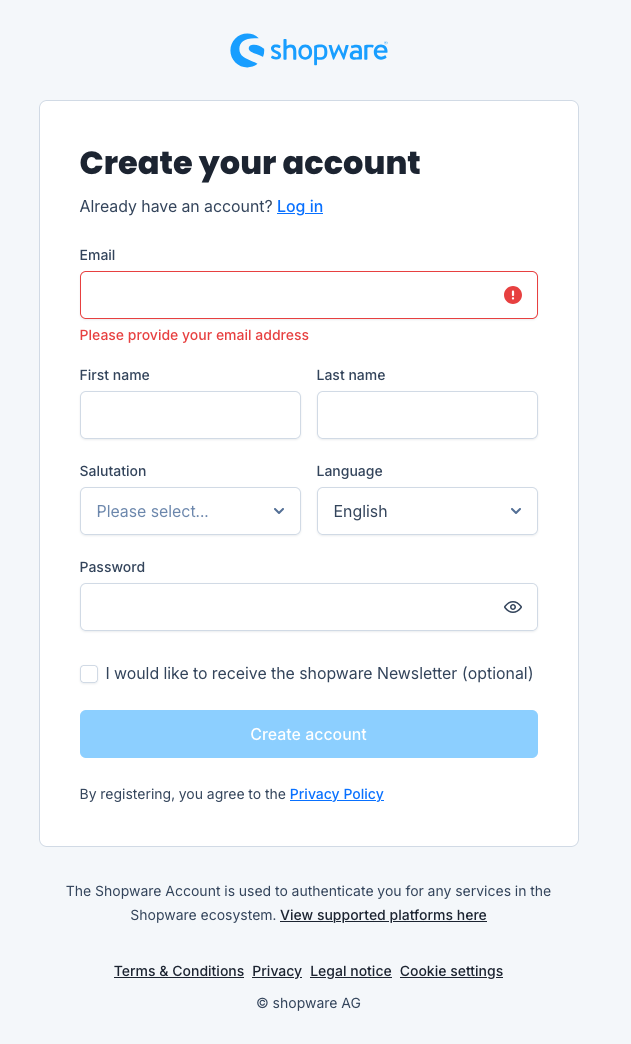Click the red error icon in the Email field
The image size is (631, 1044).
[512, 294]
